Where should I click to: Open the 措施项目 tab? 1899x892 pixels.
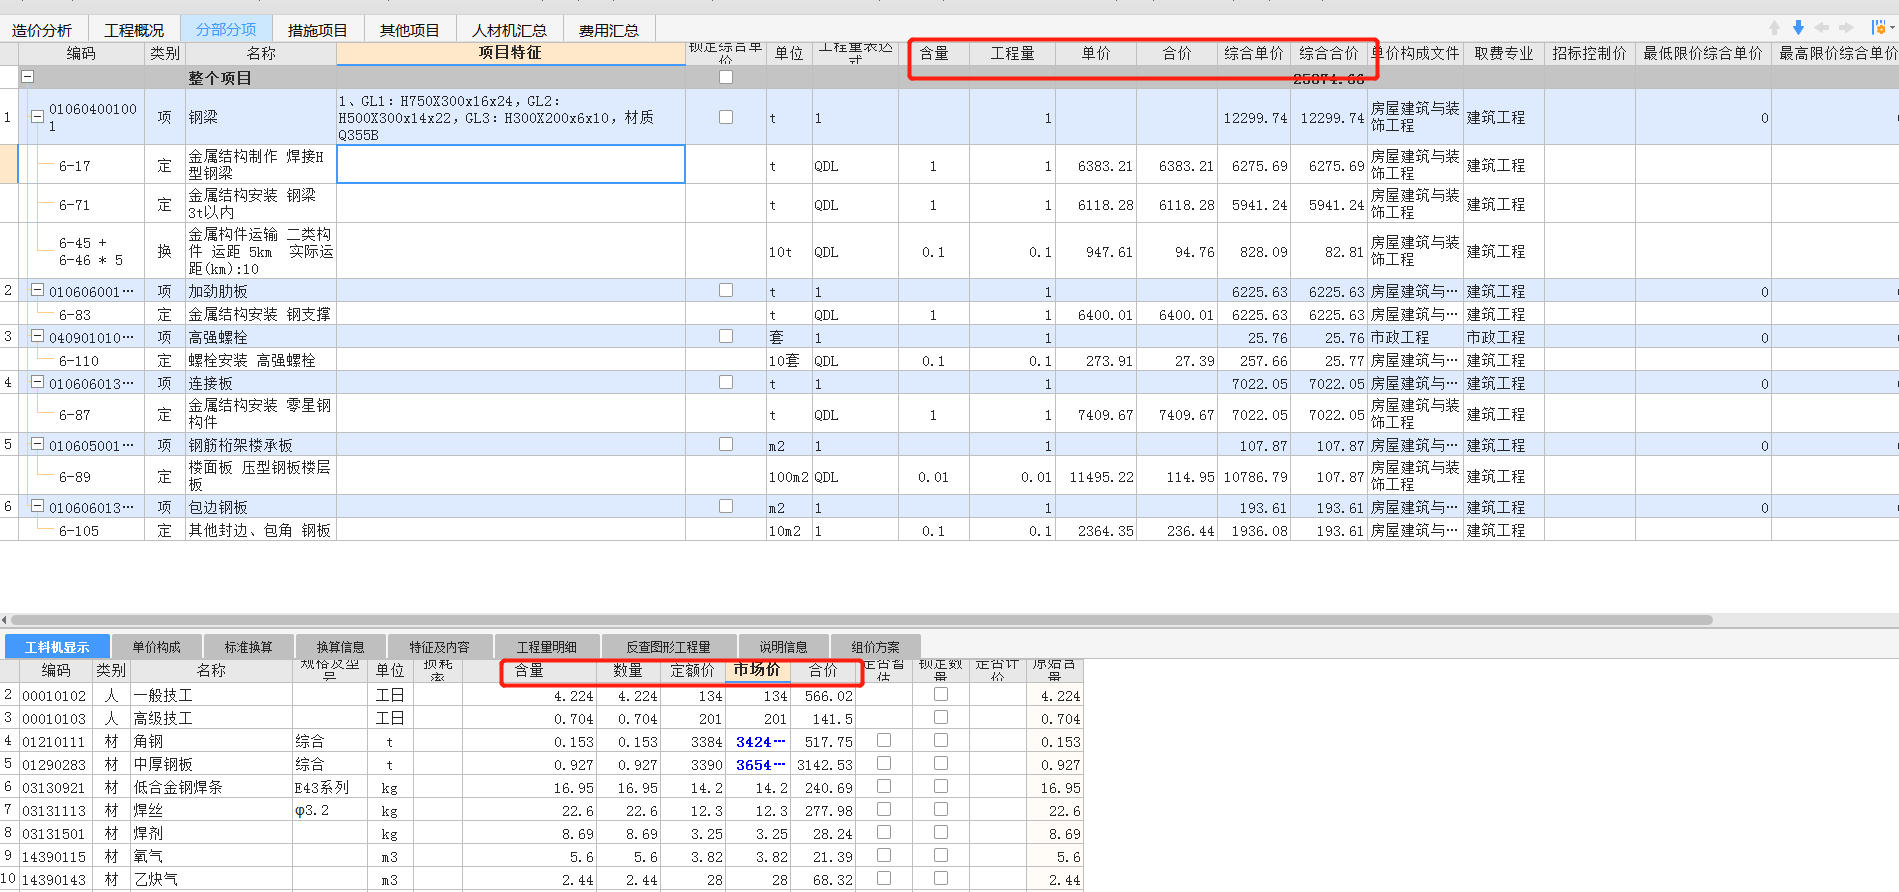coord(318,30)
